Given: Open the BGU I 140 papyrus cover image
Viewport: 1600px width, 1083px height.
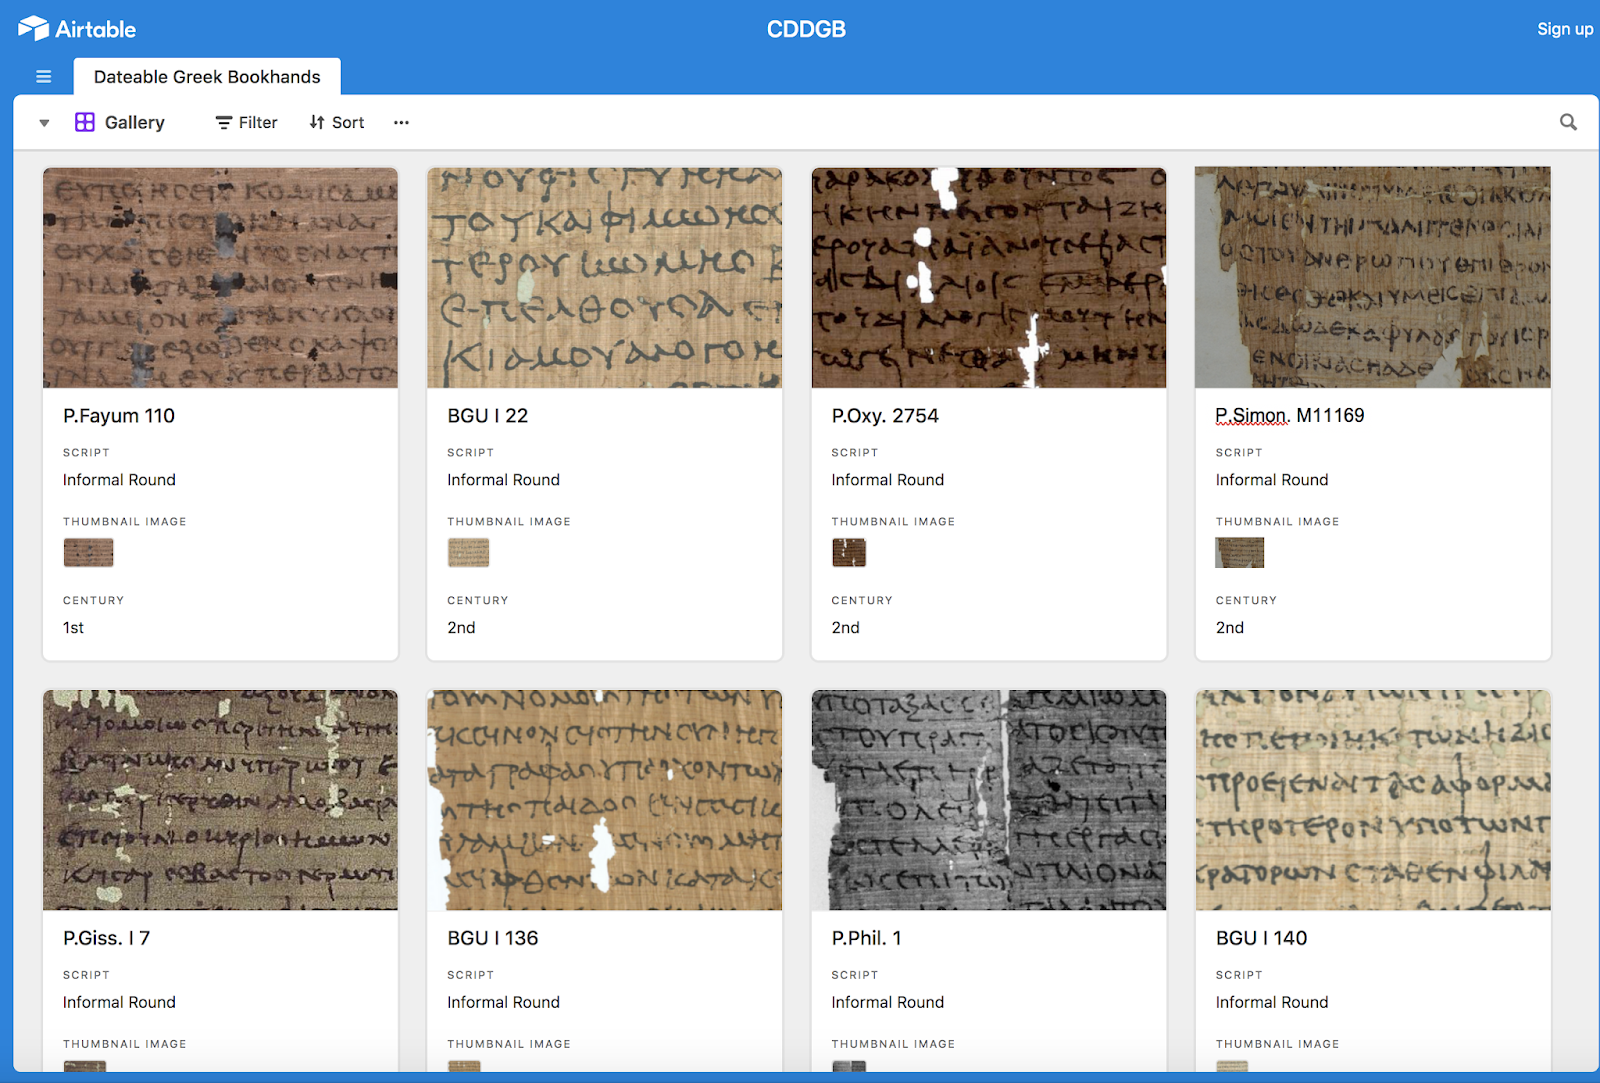Looking at the screenshot, I should coord(1373,800).
